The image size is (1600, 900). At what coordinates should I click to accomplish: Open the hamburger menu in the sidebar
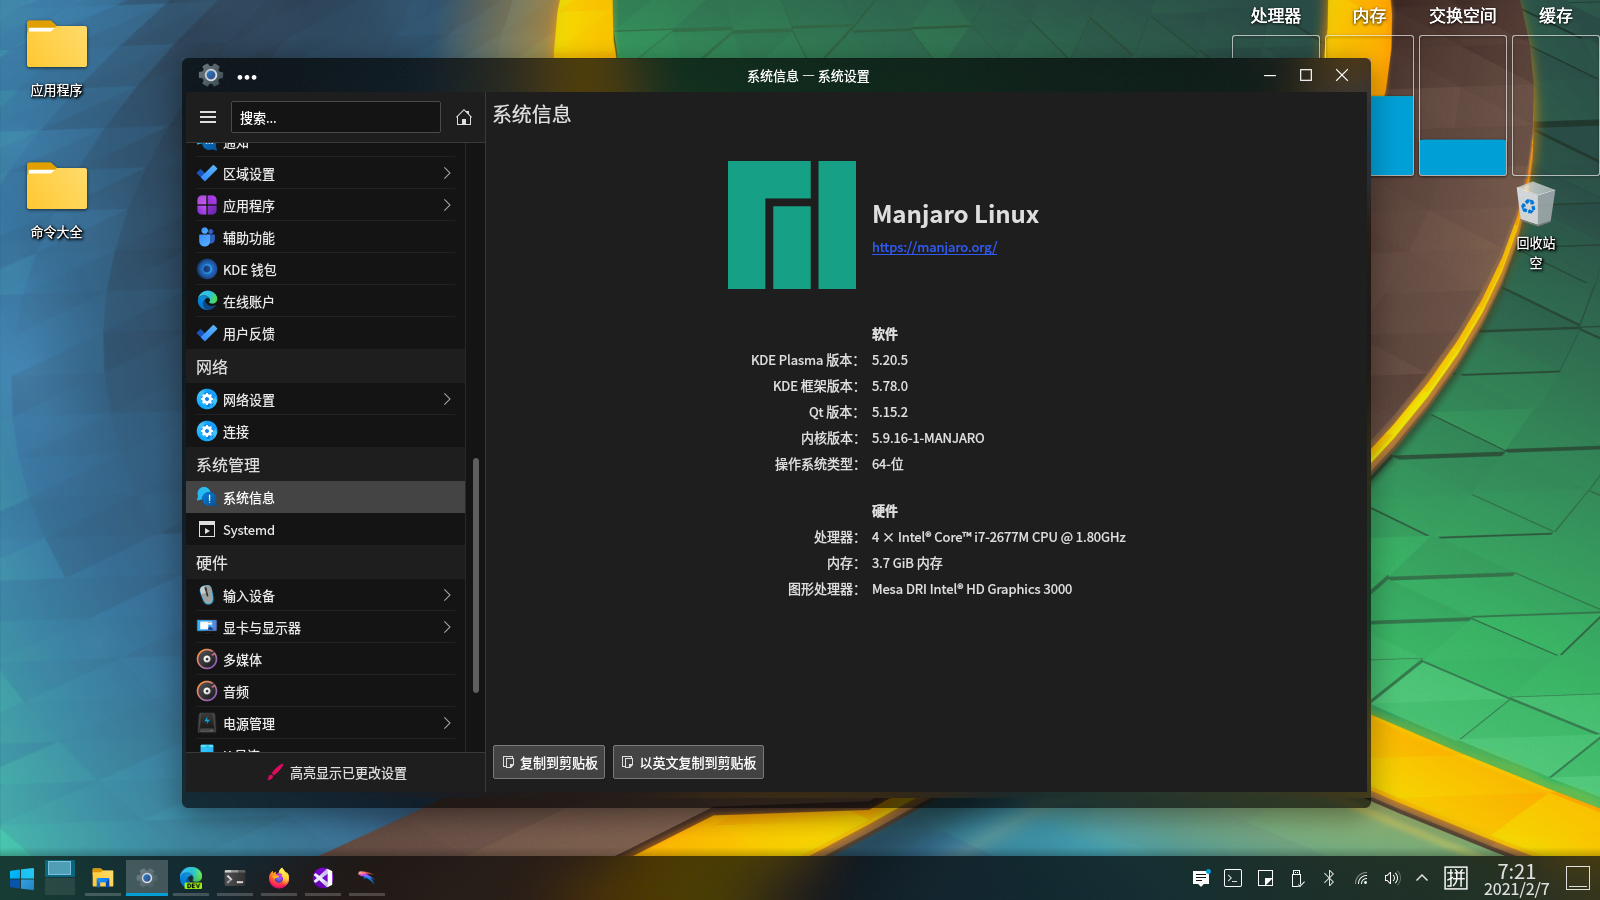208,117
